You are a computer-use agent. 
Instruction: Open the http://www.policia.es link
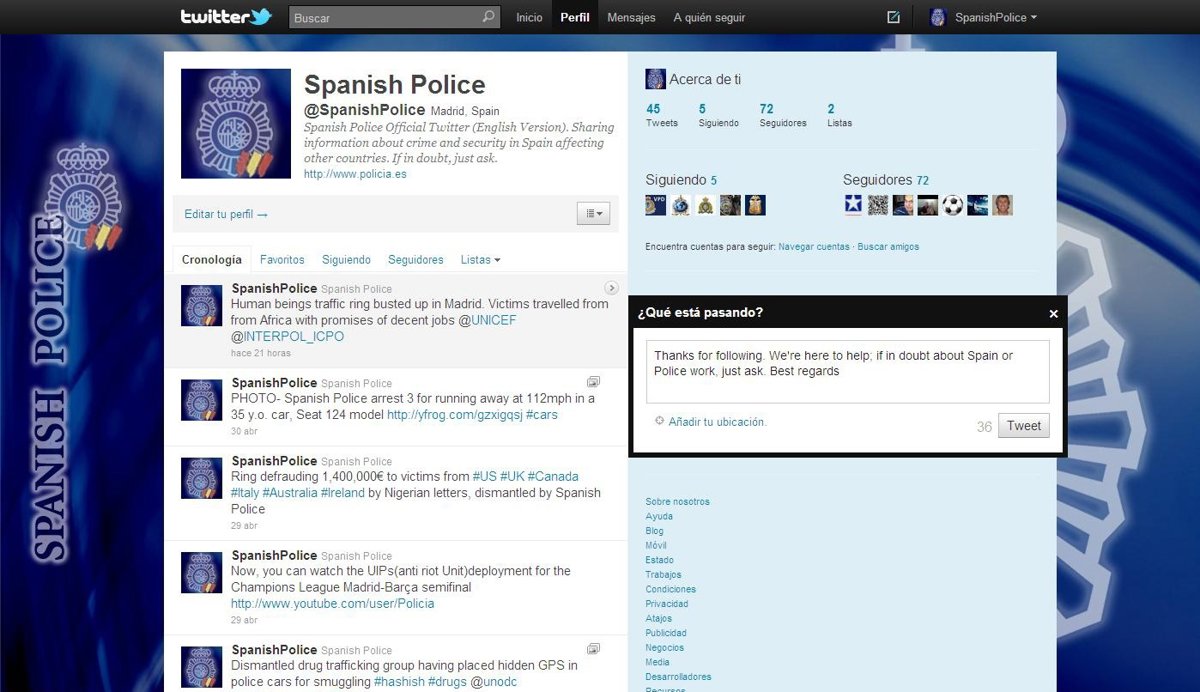point(355,174)
